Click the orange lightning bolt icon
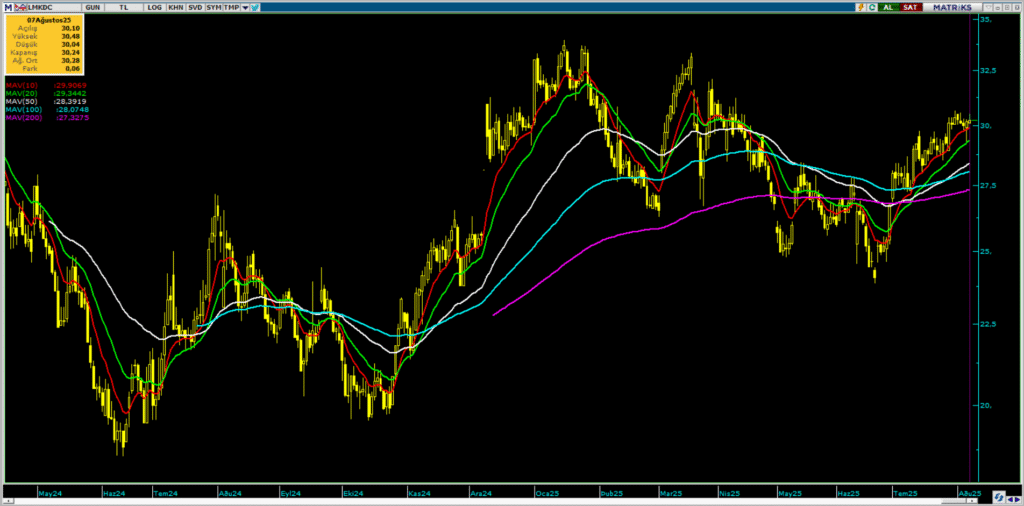The width and height of the screenshot is (1024, 506). (x=861, y=7)
